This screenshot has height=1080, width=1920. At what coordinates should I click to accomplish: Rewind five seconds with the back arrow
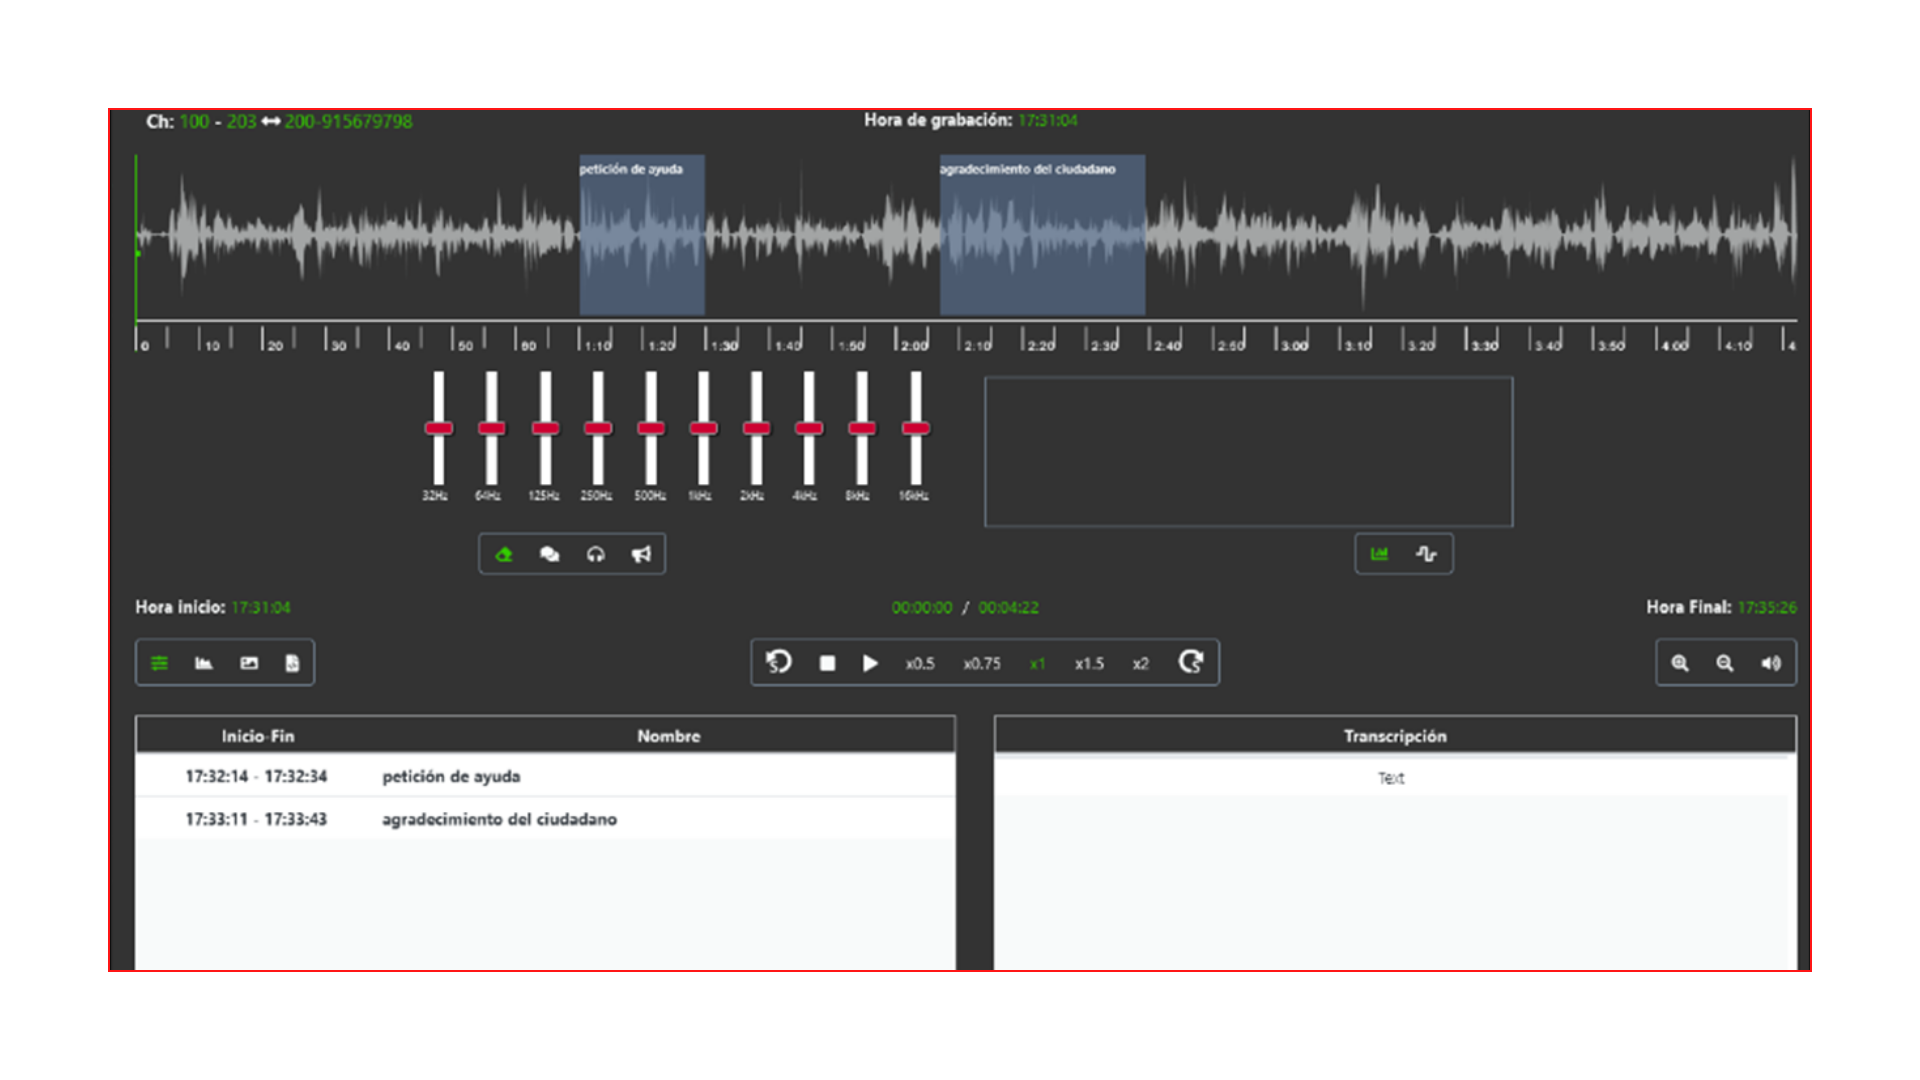(778, 662)
